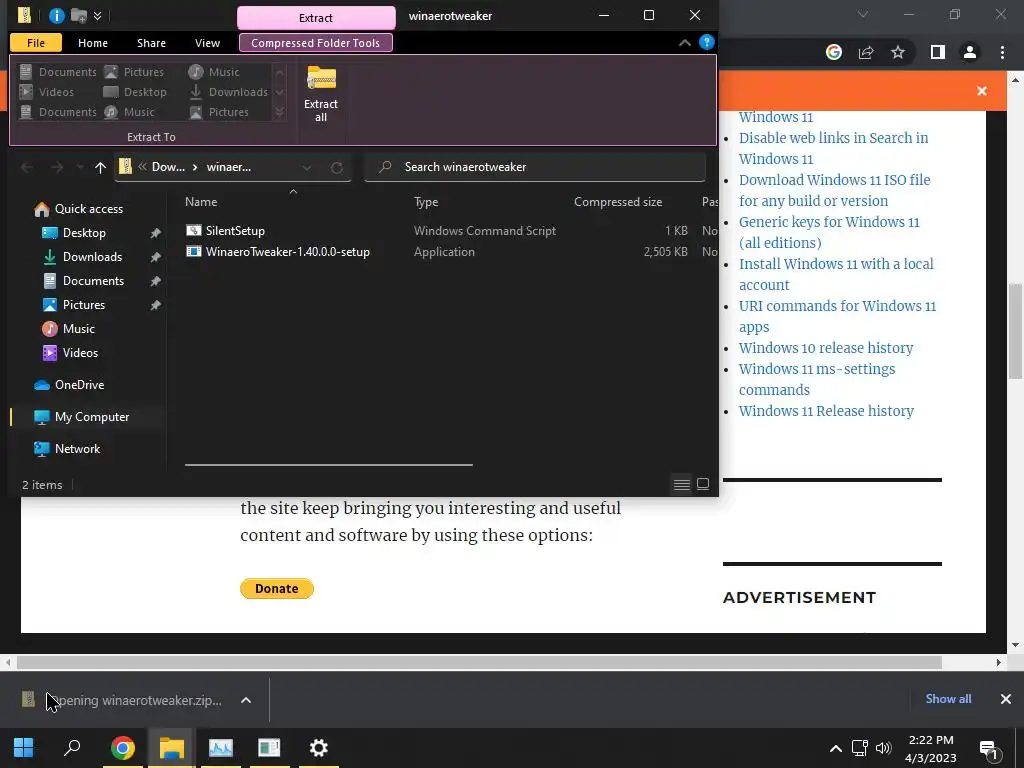Image resolution: width=1024 pixels, height=768 pixels.
Task: Click Chrome's share page icon
Action: click(866, 52)
